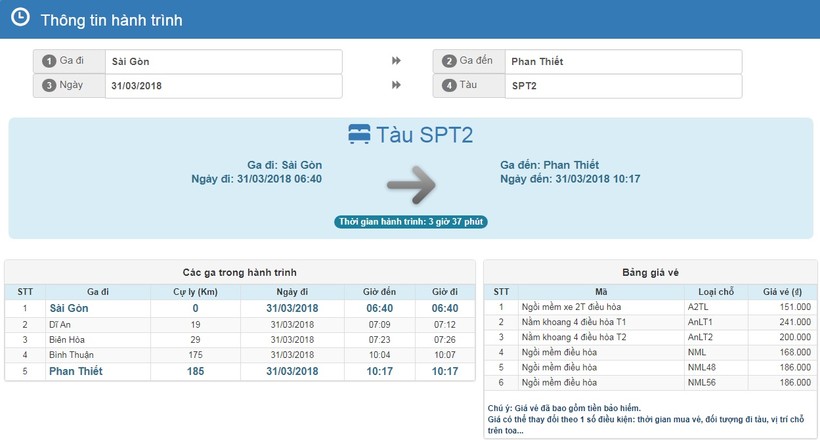Click the travel time badge 3 giờ 37 phút
820x440 pixels.
click(x=411, y=221)
